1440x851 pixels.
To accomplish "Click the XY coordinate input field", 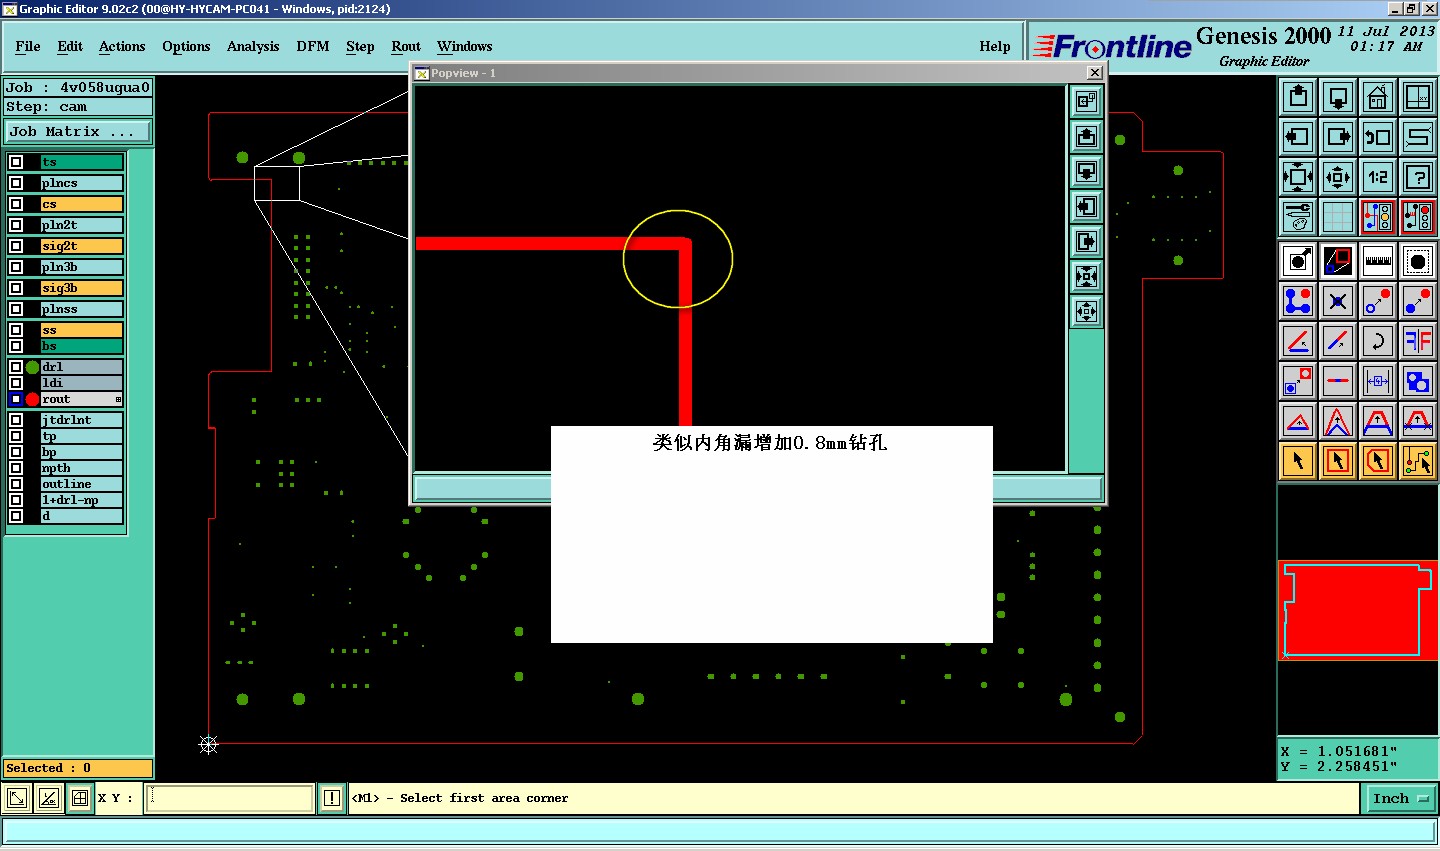I will pyautogui.click(x=230, y=798).
